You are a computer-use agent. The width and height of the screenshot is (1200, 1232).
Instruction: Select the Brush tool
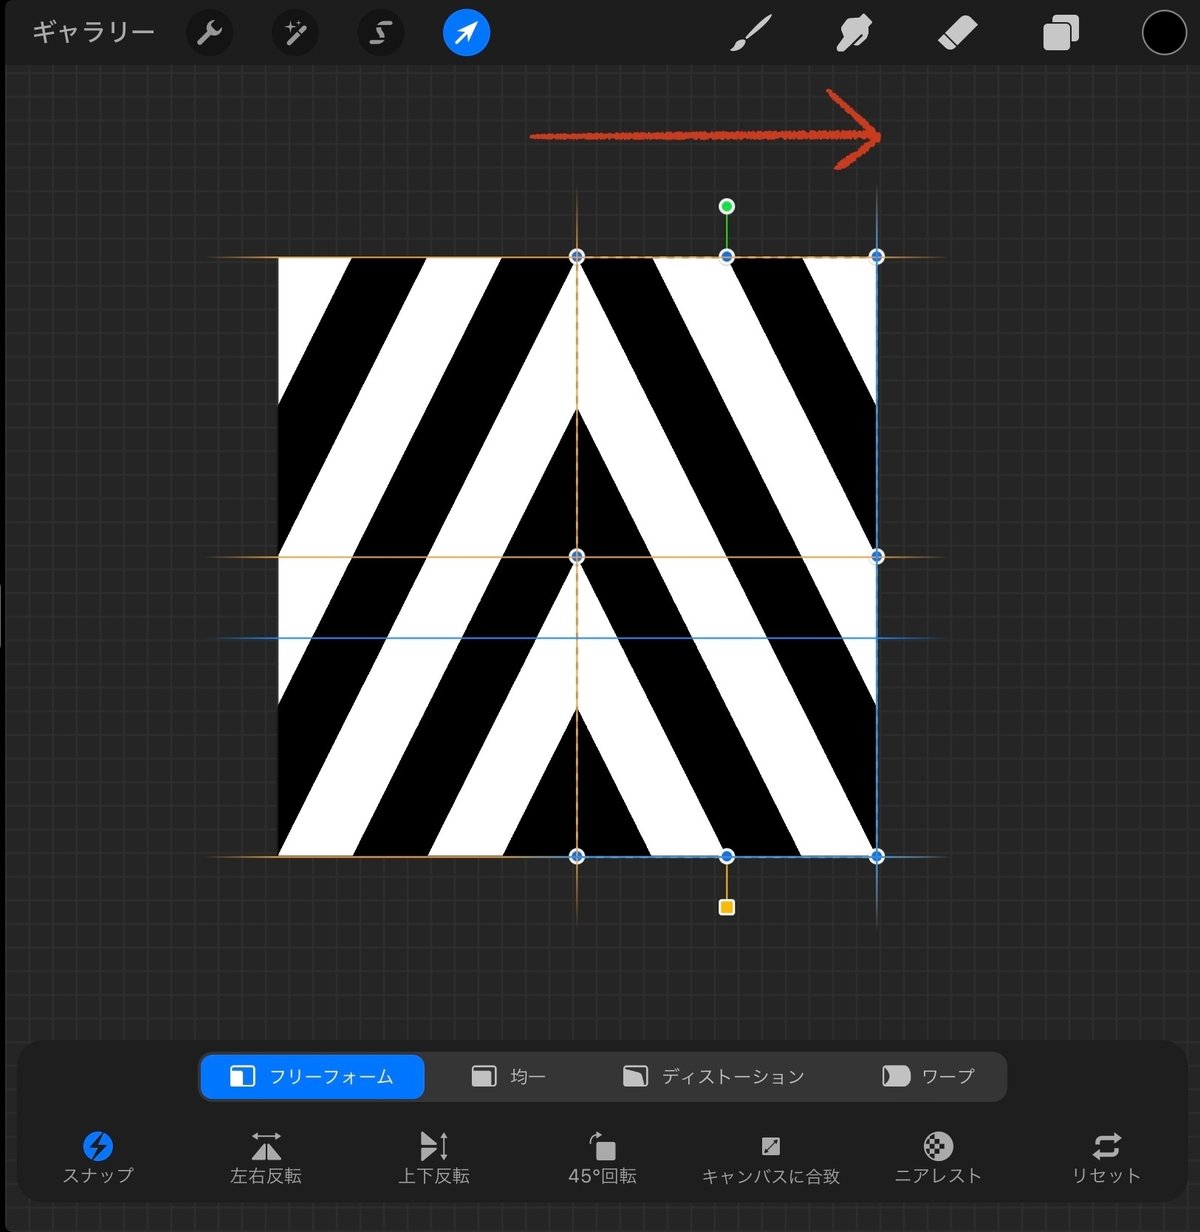[751, 33]
